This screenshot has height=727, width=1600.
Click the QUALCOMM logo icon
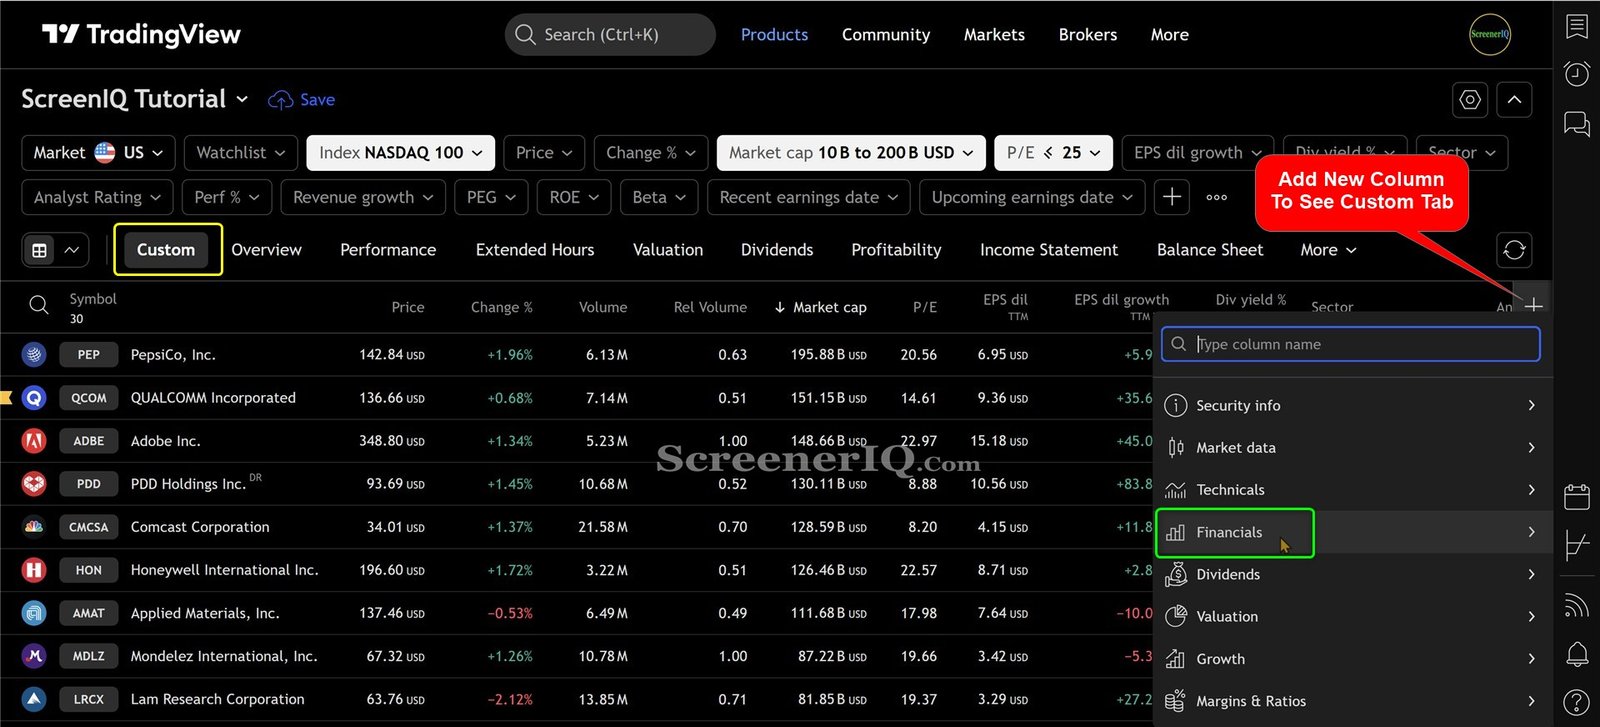click(x=34, y=397)
